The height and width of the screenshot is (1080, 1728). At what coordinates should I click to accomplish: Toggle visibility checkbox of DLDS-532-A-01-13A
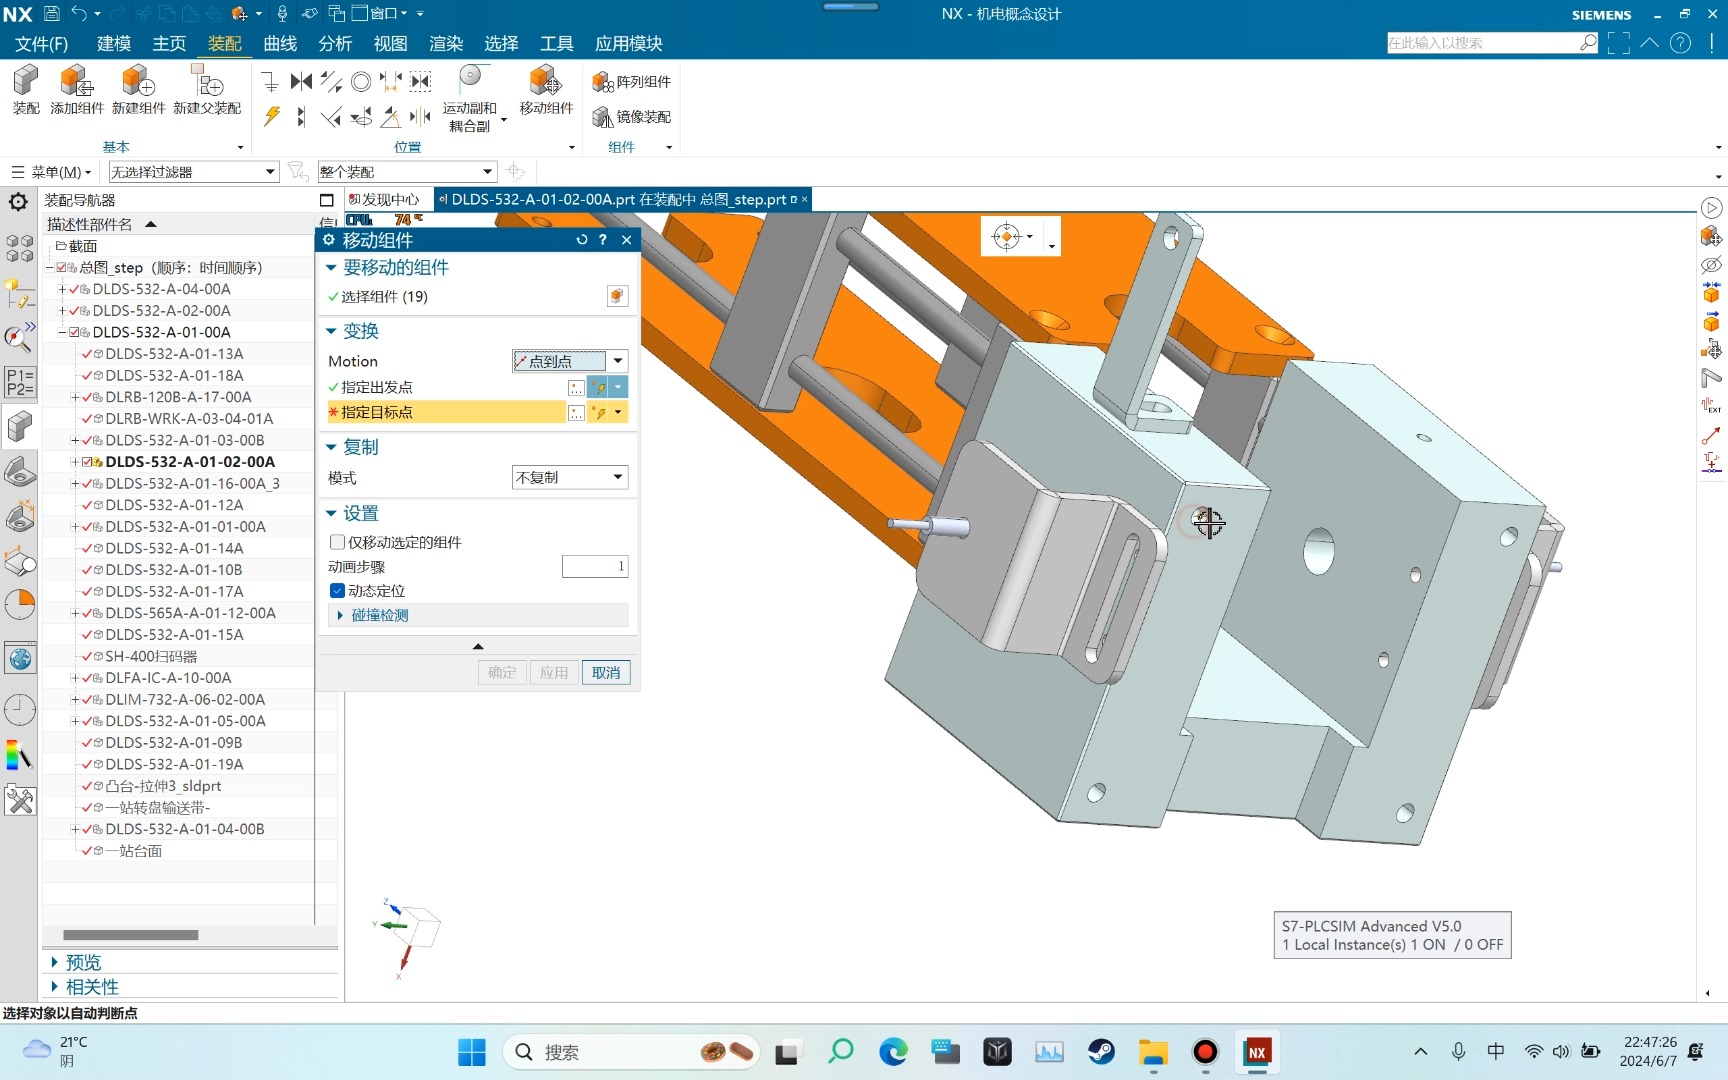pyautogui.click(x=87, y=354)
